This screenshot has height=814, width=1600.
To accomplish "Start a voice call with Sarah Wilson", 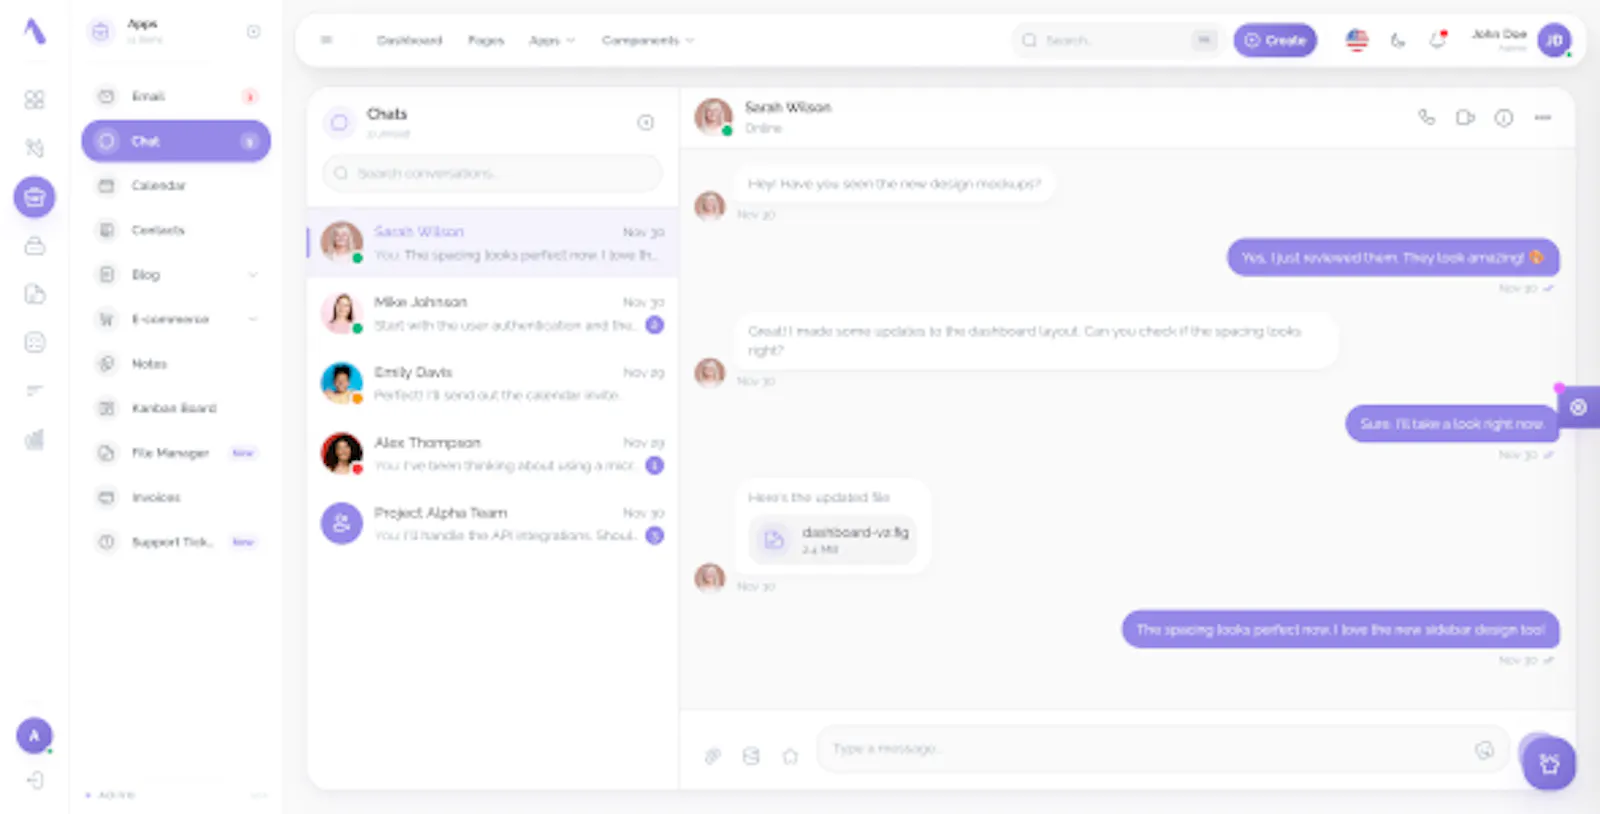I will (1427, 118).
